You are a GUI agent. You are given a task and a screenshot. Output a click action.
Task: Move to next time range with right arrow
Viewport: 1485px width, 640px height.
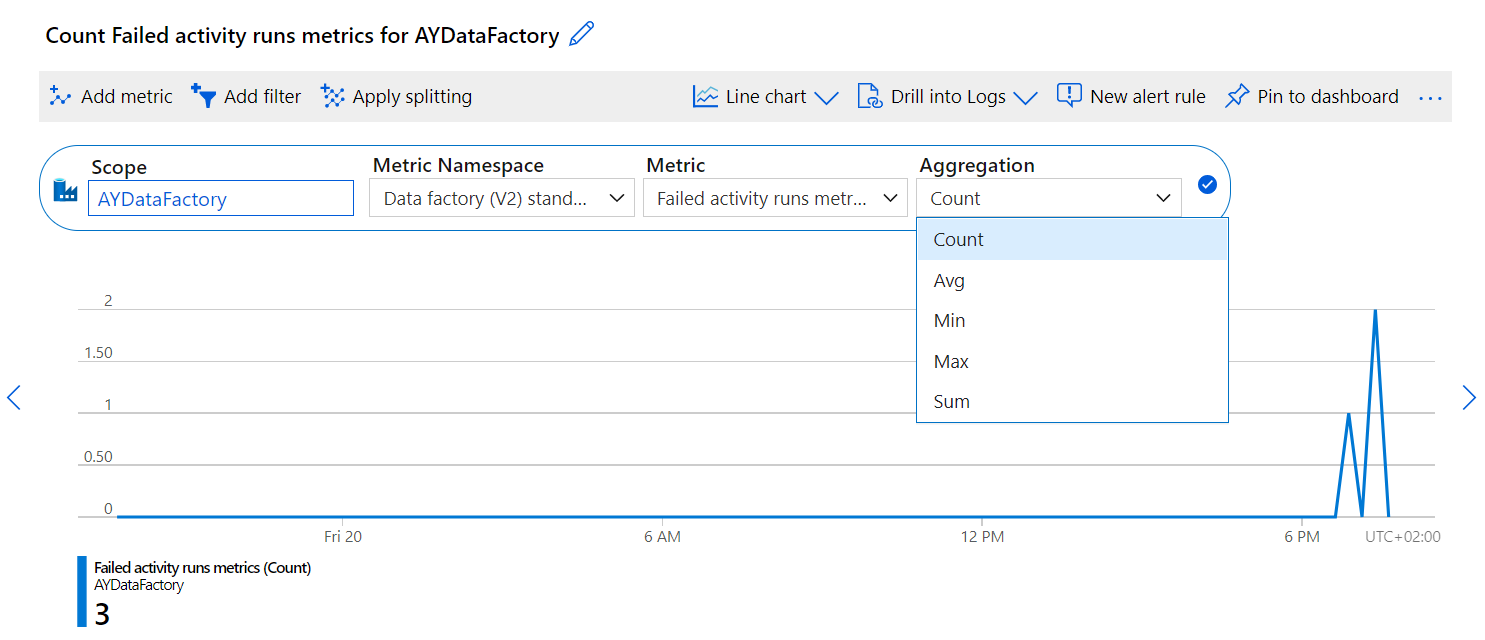[1468, 397]
